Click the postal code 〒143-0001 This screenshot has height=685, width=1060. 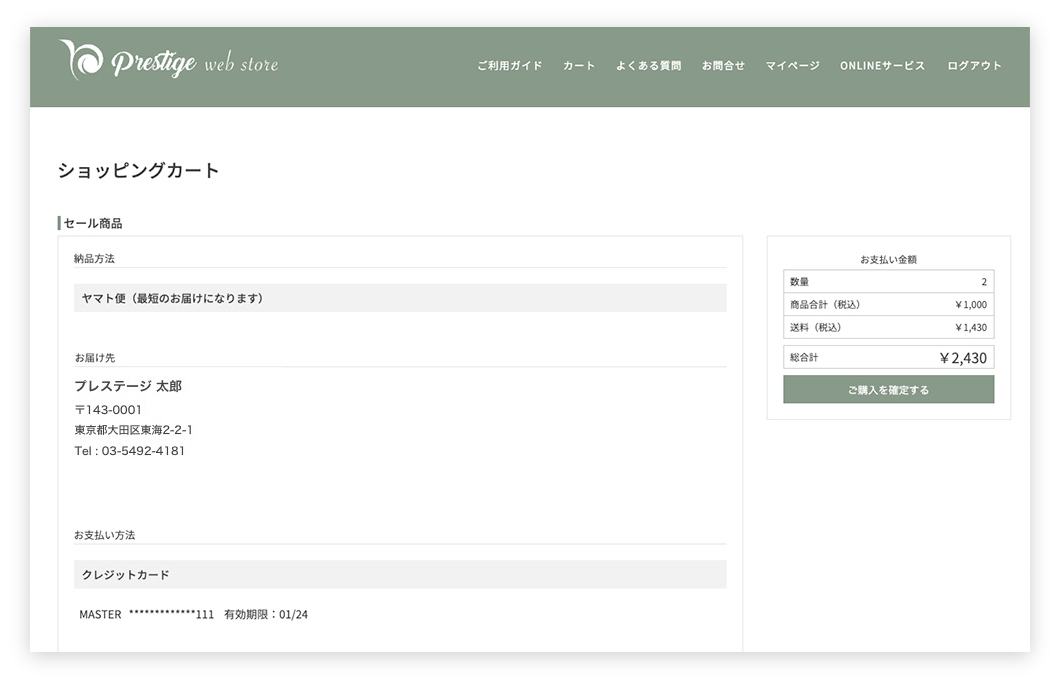[x=108, y=410]
